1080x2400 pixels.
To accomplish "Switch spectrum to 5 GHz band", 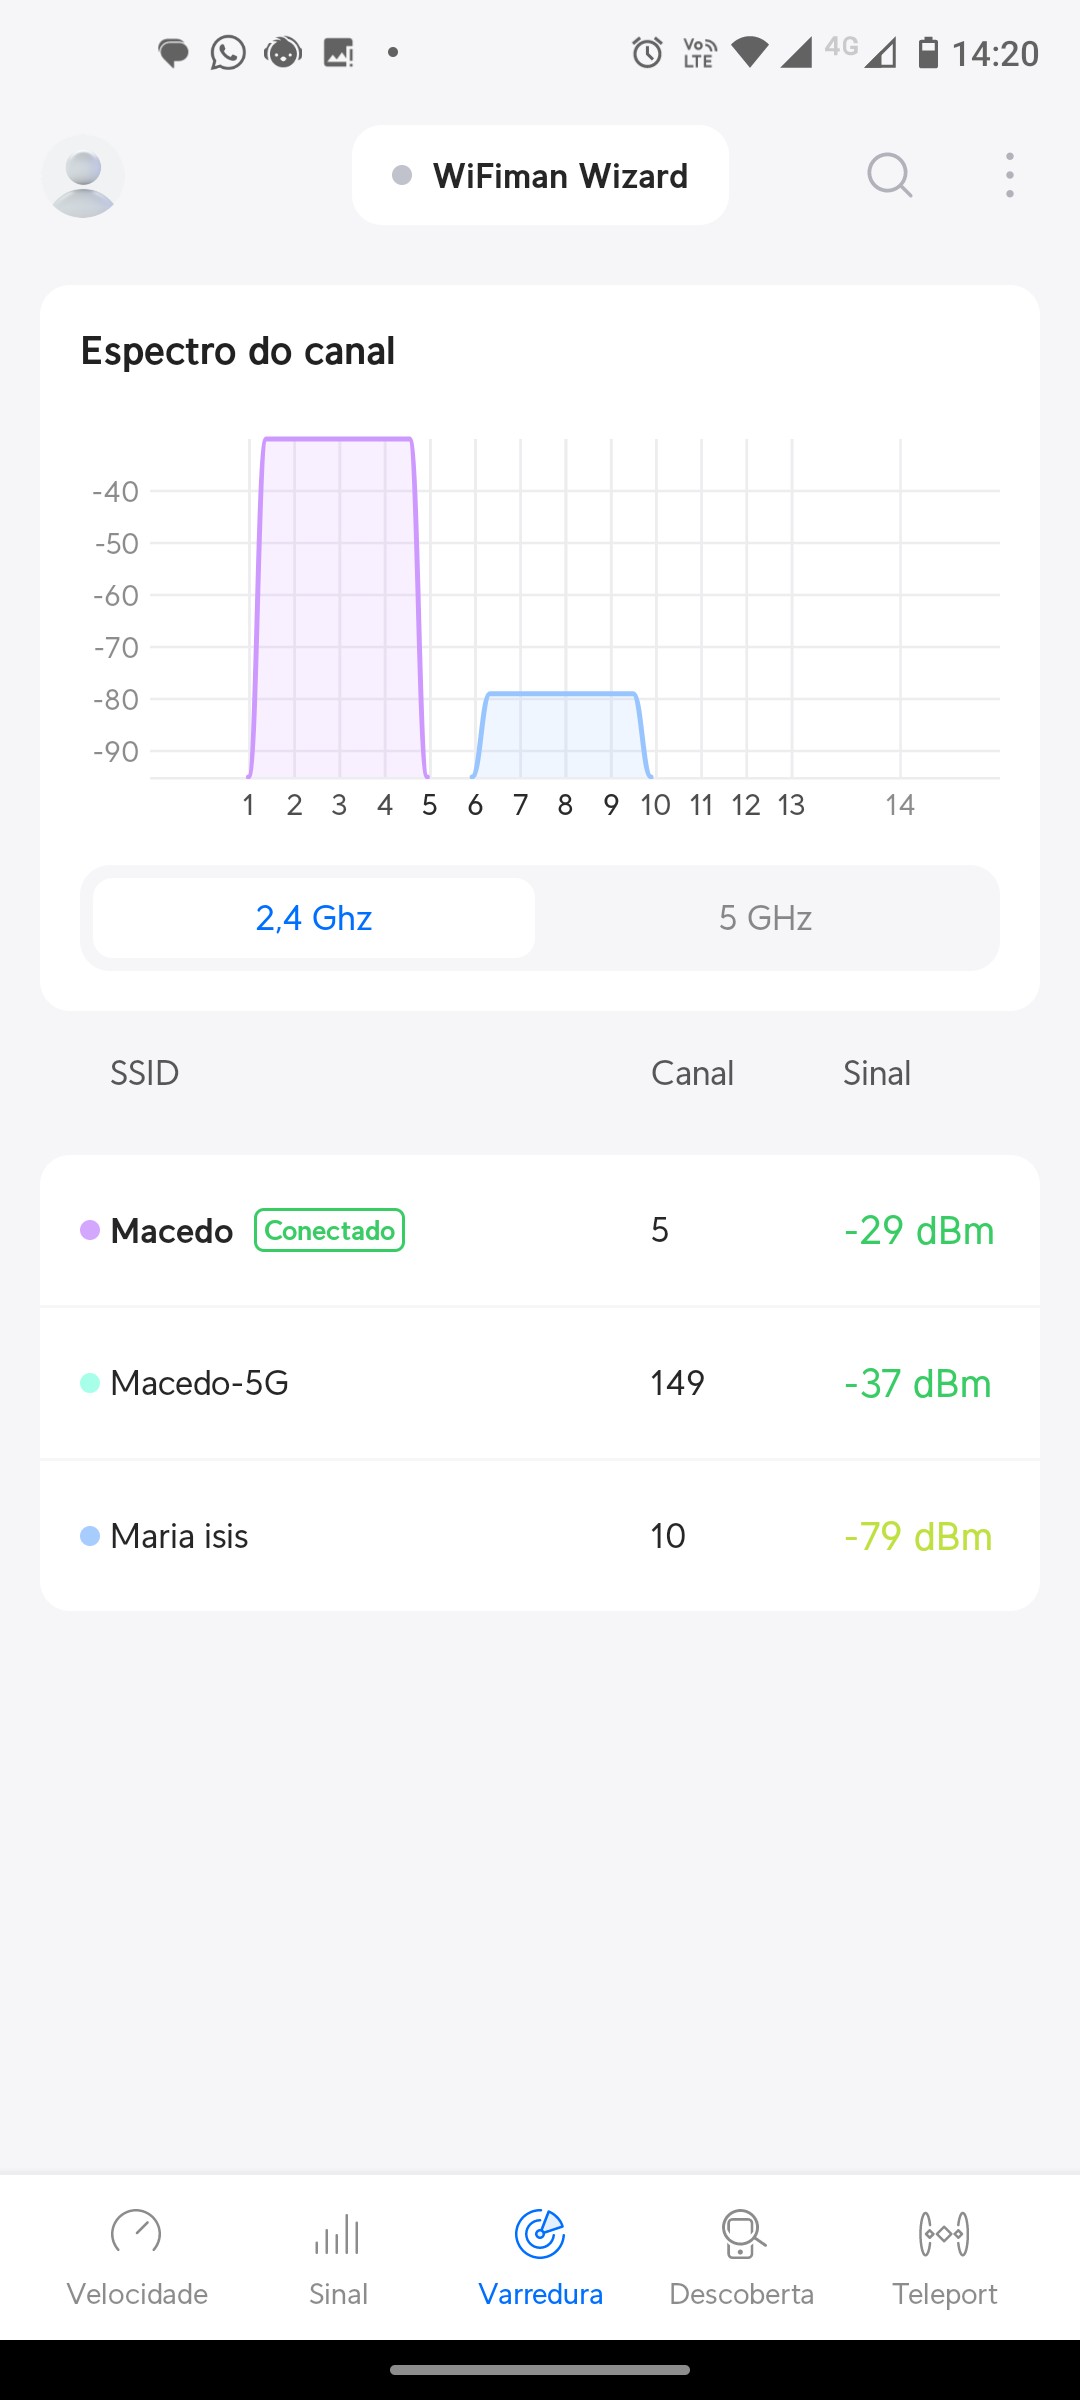I will (765, 918).
